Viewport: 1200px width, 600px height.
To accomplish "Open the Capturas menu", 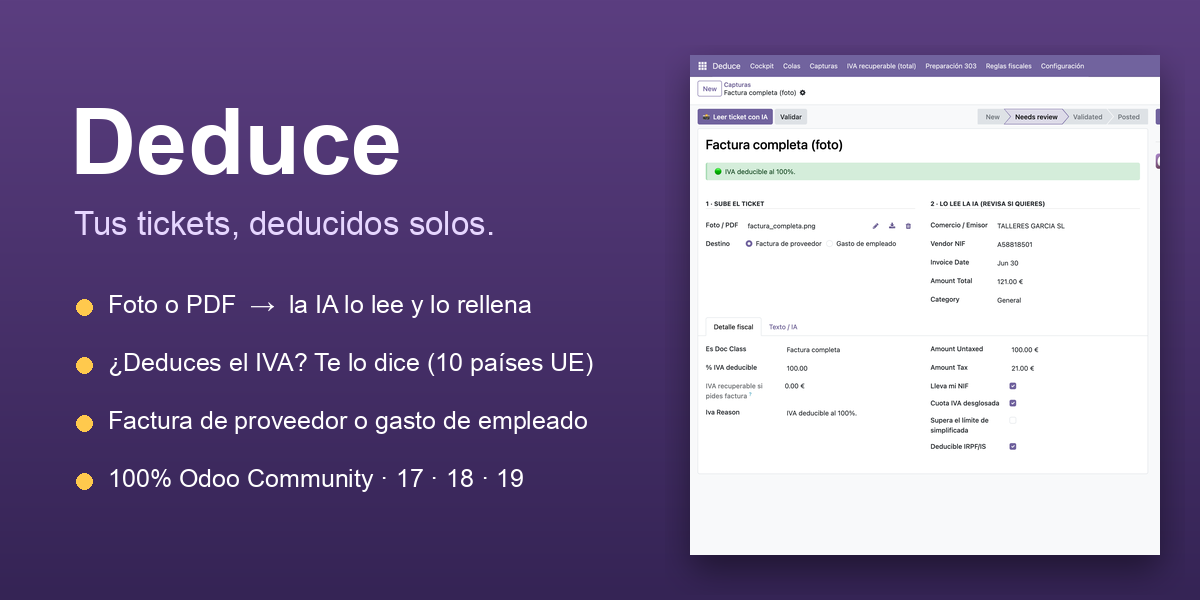I will [x=824, y=66].
